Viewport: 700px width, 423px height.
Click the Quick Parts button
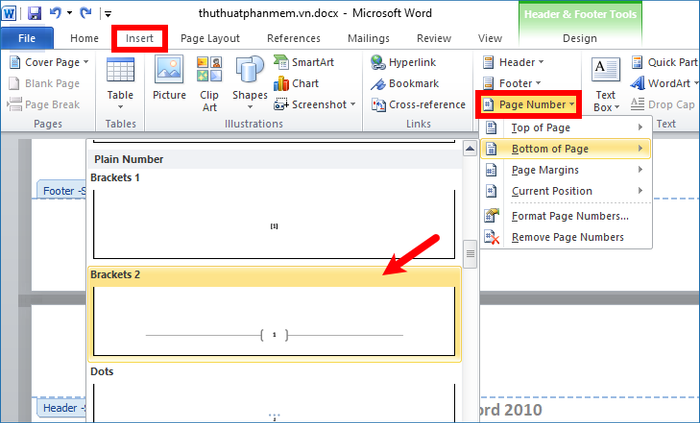click(664, 62)
